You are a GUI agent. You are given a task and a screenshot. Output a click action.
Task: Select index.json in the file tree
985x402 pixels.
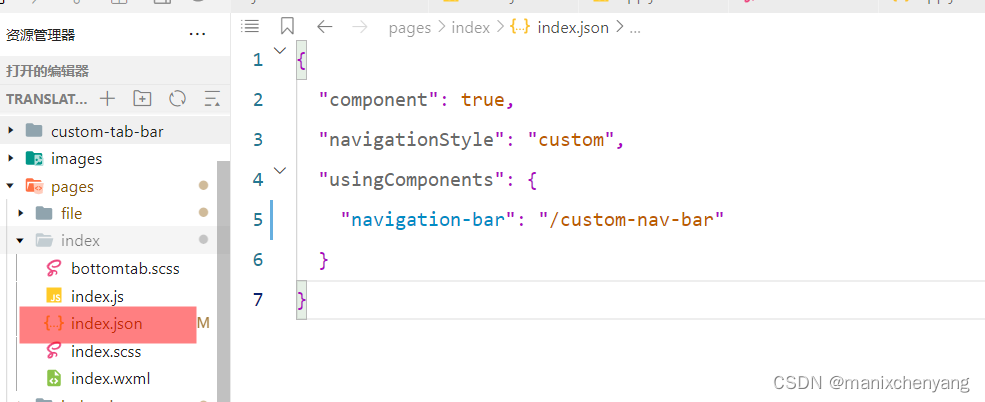click(108, 324)
